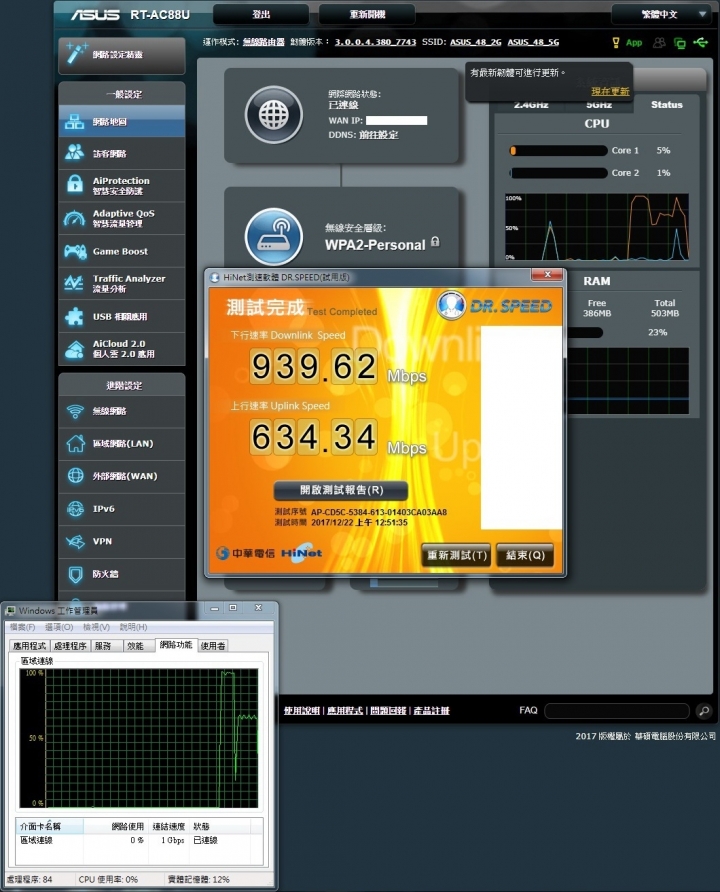Click the guest users status icon in header

pos(659,43)
